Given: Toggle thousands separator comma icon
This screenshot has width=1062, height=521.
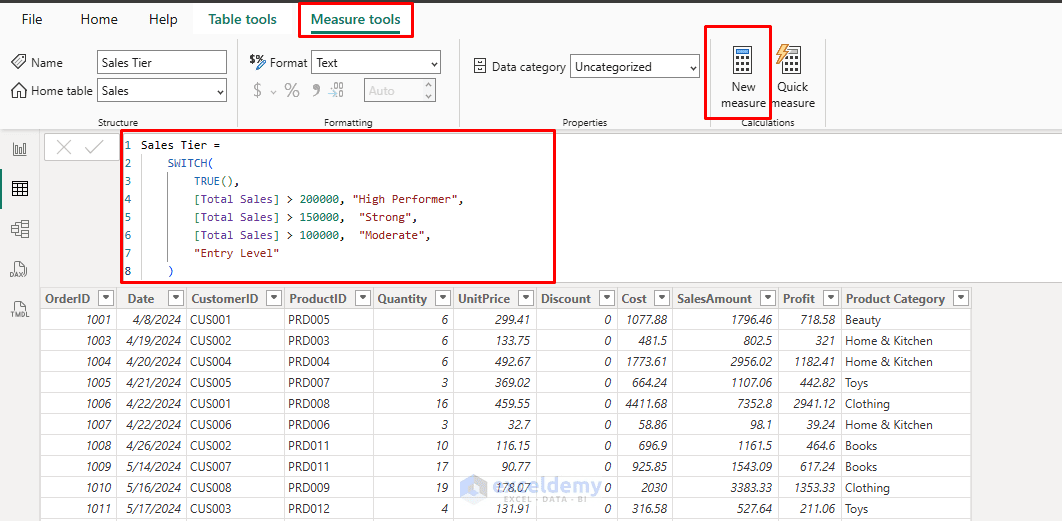Looking at the screenshot, I should pyautogui.click(x=316, y=90).
